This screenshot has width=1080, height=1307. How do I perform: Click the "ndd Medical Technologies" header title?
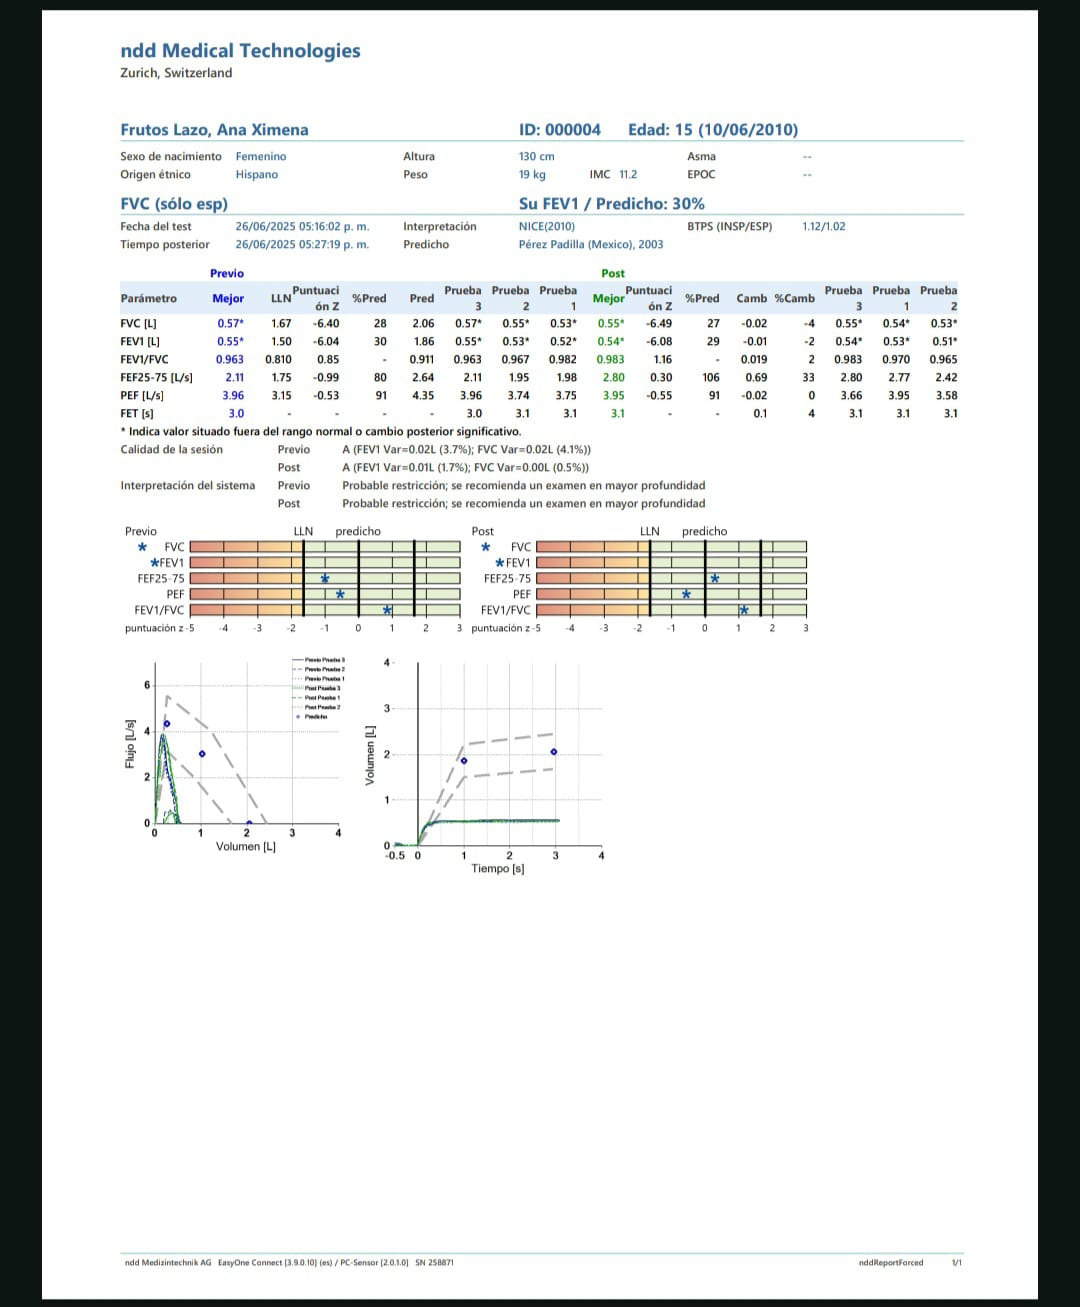click(x=240, y=51)
